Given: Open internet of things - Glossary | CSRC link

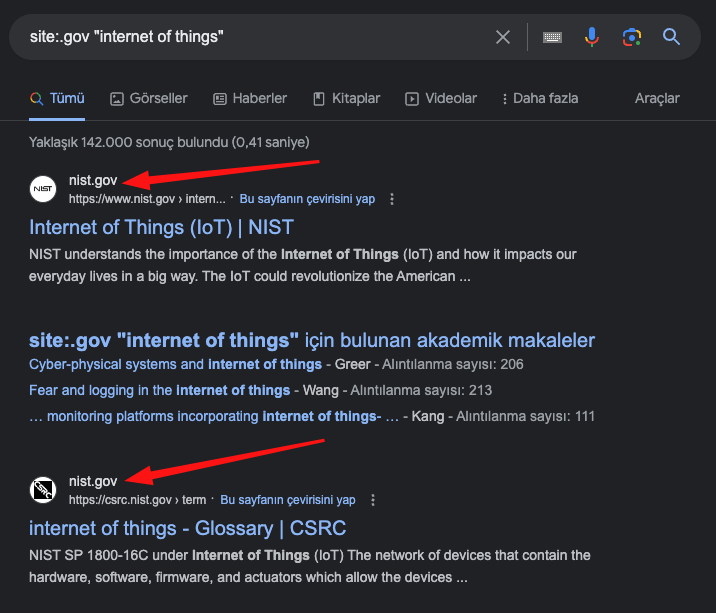Looking at the screenshot, I should [187, 528].
